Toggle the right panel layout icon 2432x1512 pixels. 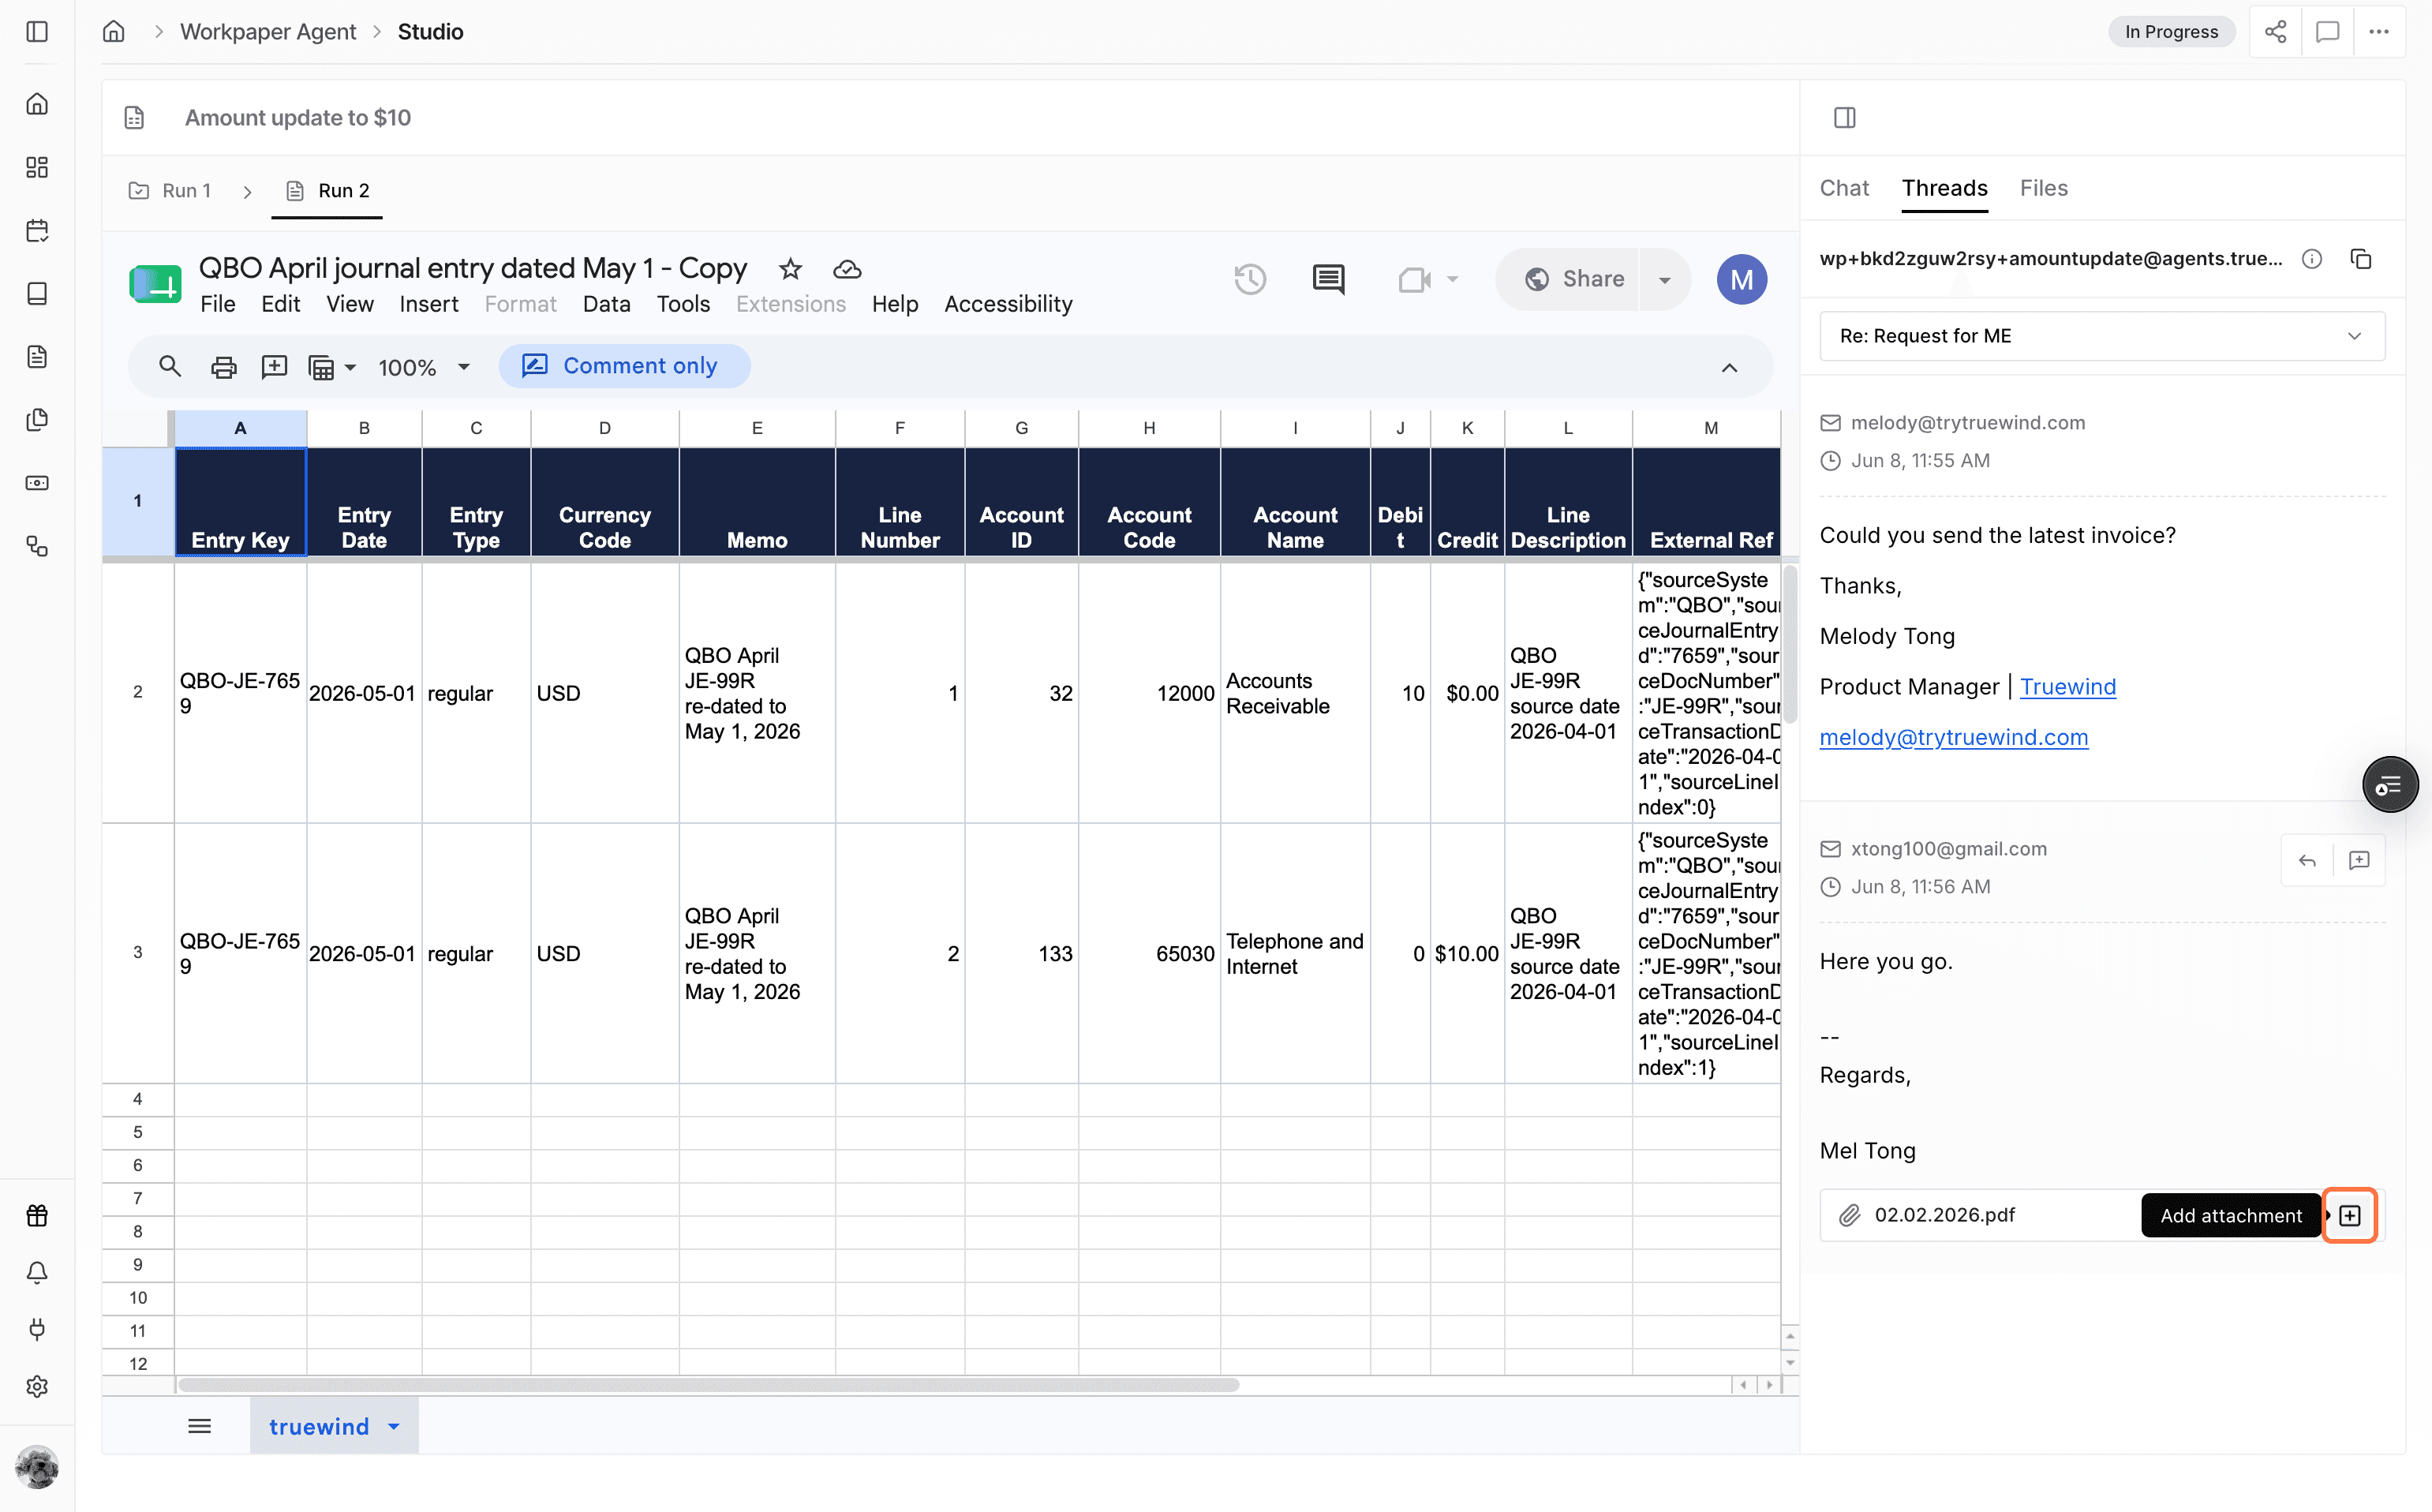pos(1845,118)
